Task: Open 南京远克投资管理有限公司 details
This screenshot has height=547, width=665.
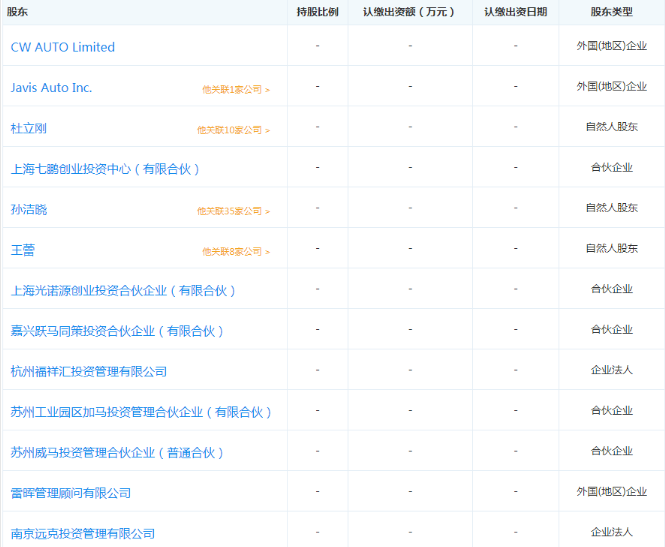Action: click(x=82, y=533)
